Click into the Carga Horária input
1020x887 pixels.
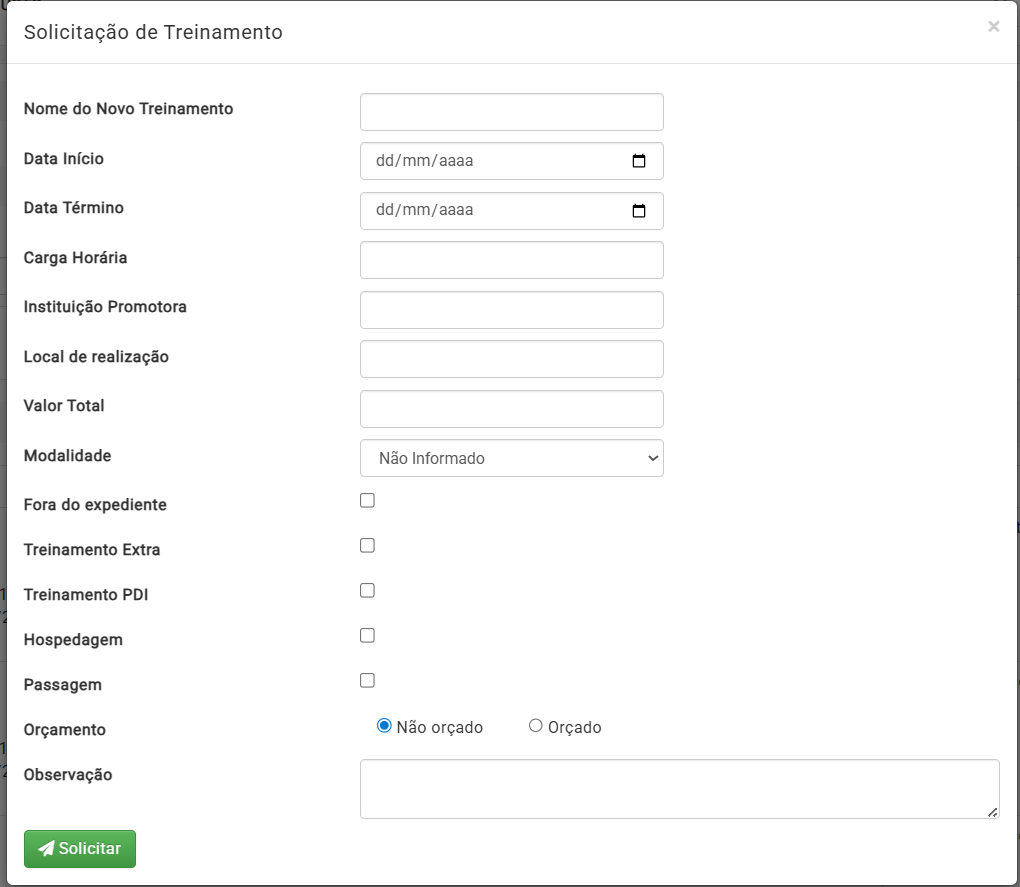tap(511, 260)
